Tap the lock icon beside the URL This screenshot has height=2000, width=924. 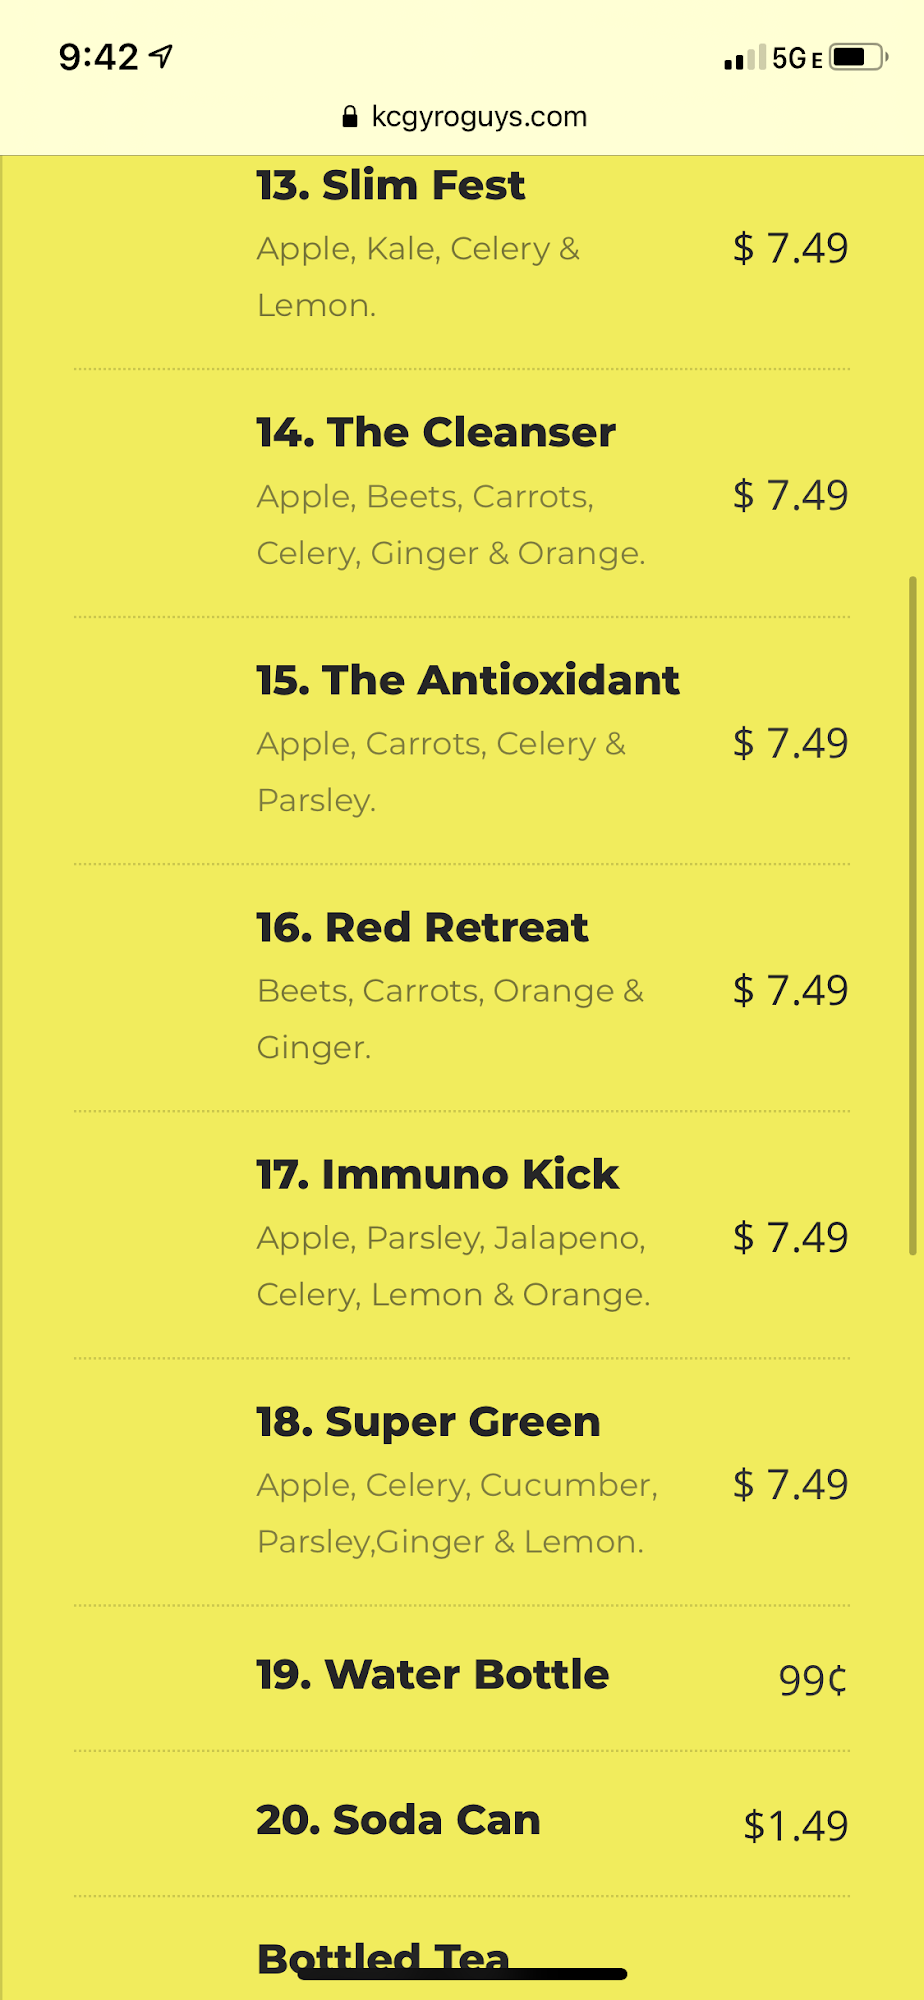click(349, 117)
